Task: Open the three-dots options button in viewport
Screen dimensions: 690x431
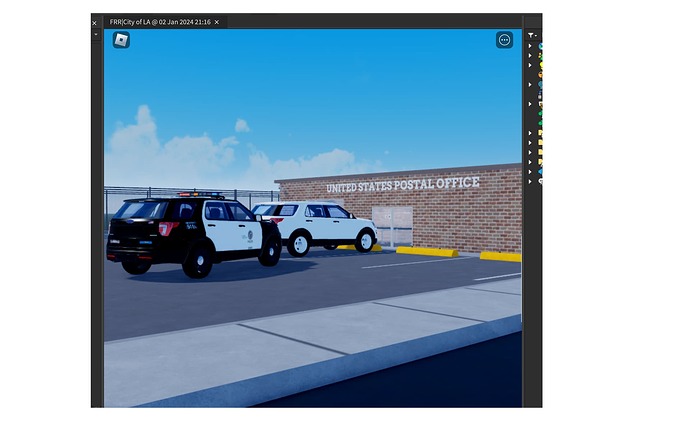Action: coord(504,40)
